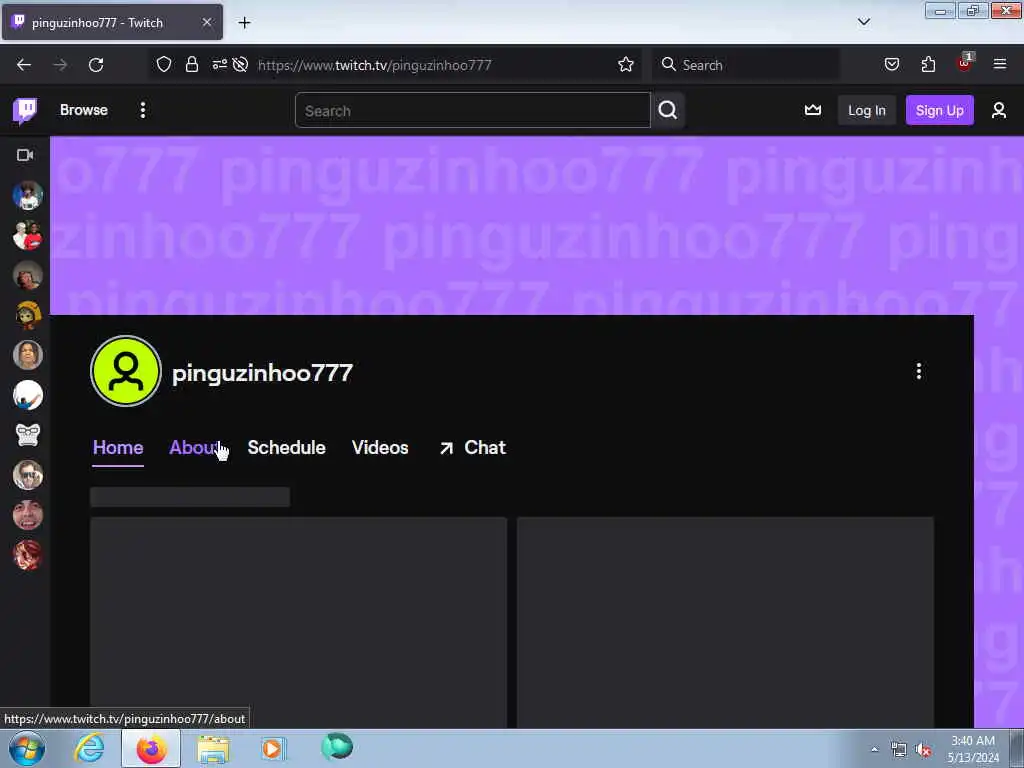
Task: Click the uBlock extension icon with badge
Action: (x=965, y=63)
